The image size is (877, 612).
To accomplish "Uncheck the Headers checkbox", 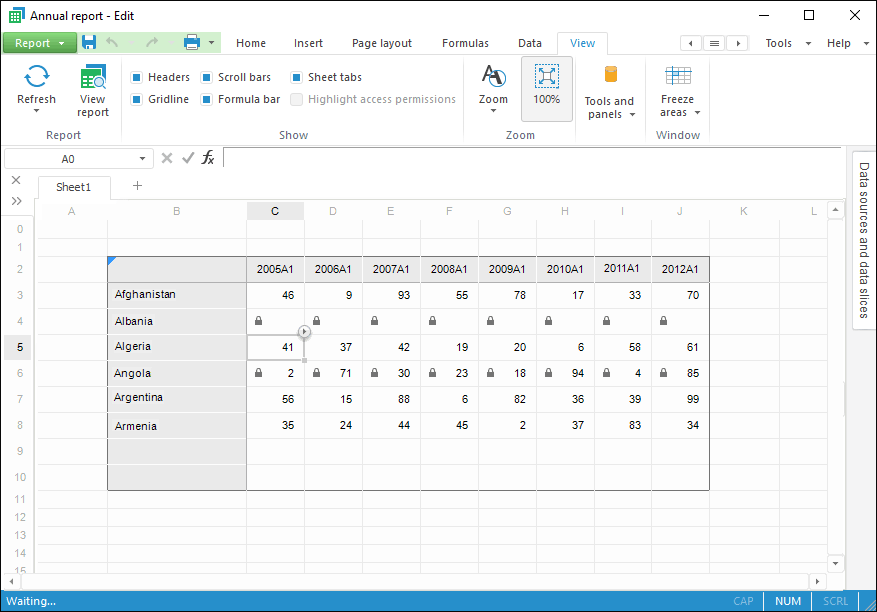I will 137,77.
